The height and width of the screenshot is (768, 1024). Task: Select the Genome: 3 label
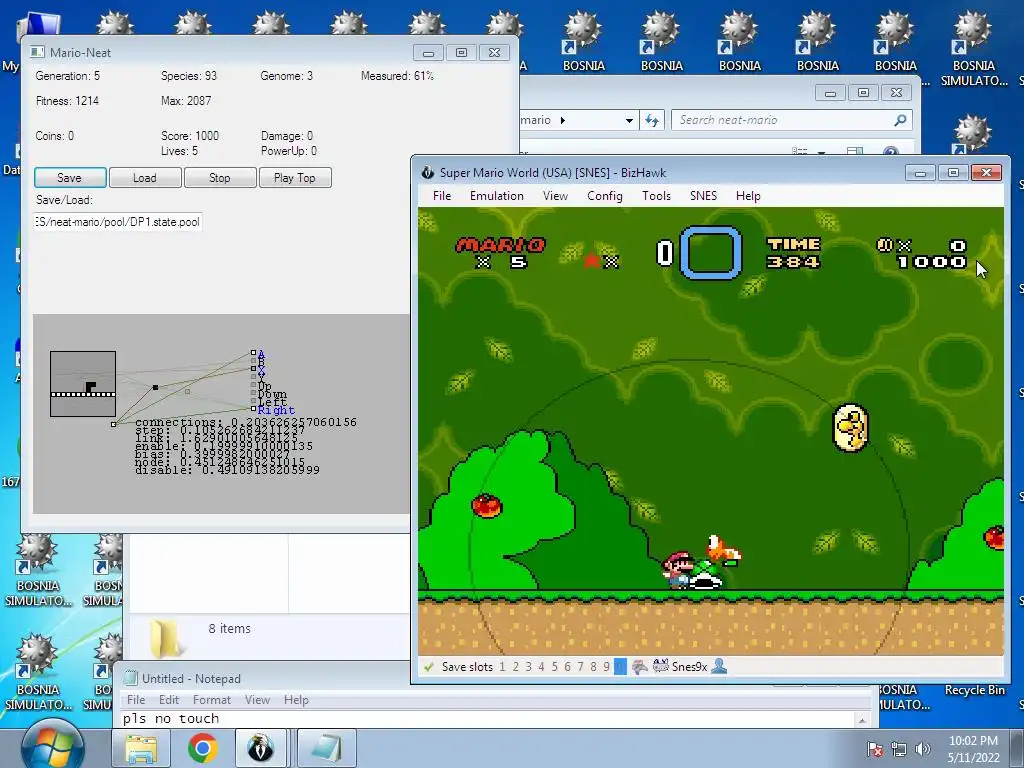287,76
